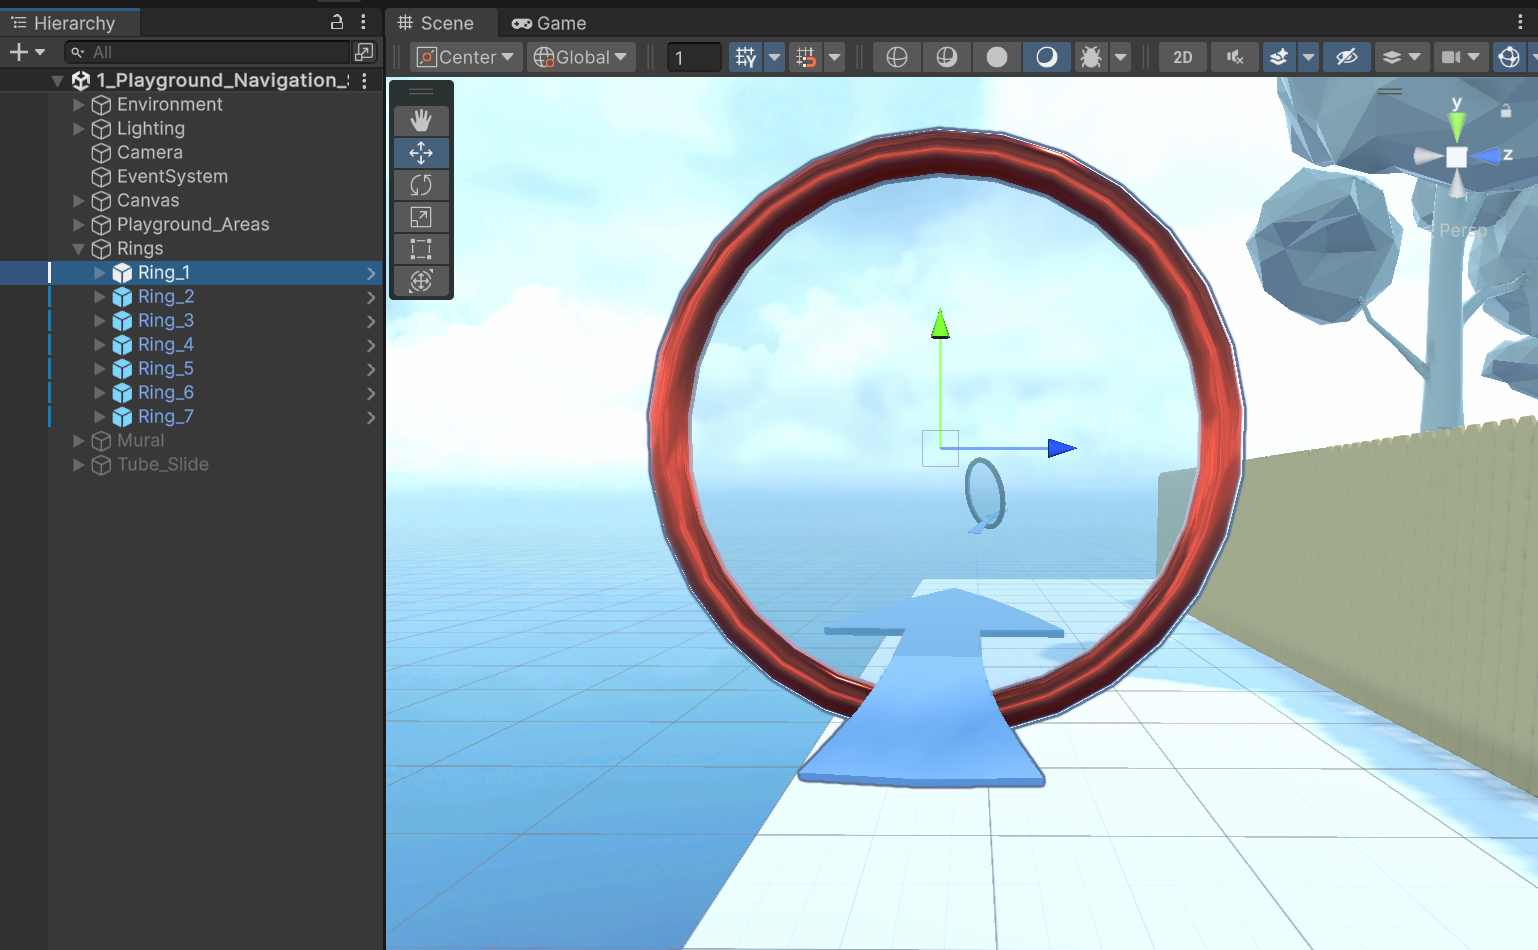
Task: Select the combined Transform tool
Action: [x=421, y=281]
